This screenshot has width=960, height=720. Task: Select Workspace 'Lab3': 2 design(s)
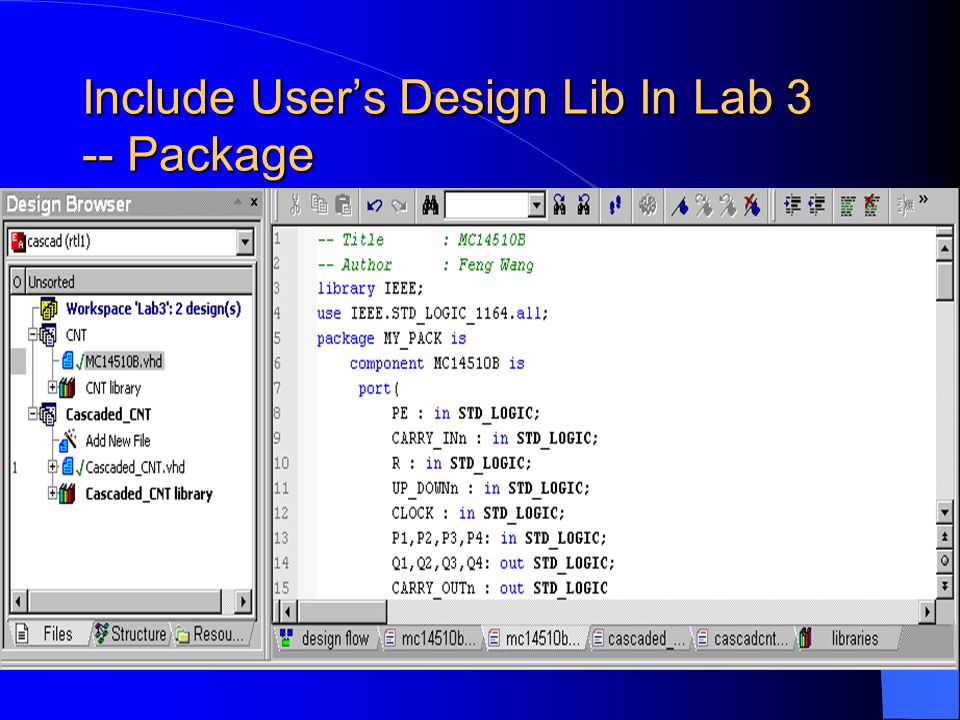point(153,309)
